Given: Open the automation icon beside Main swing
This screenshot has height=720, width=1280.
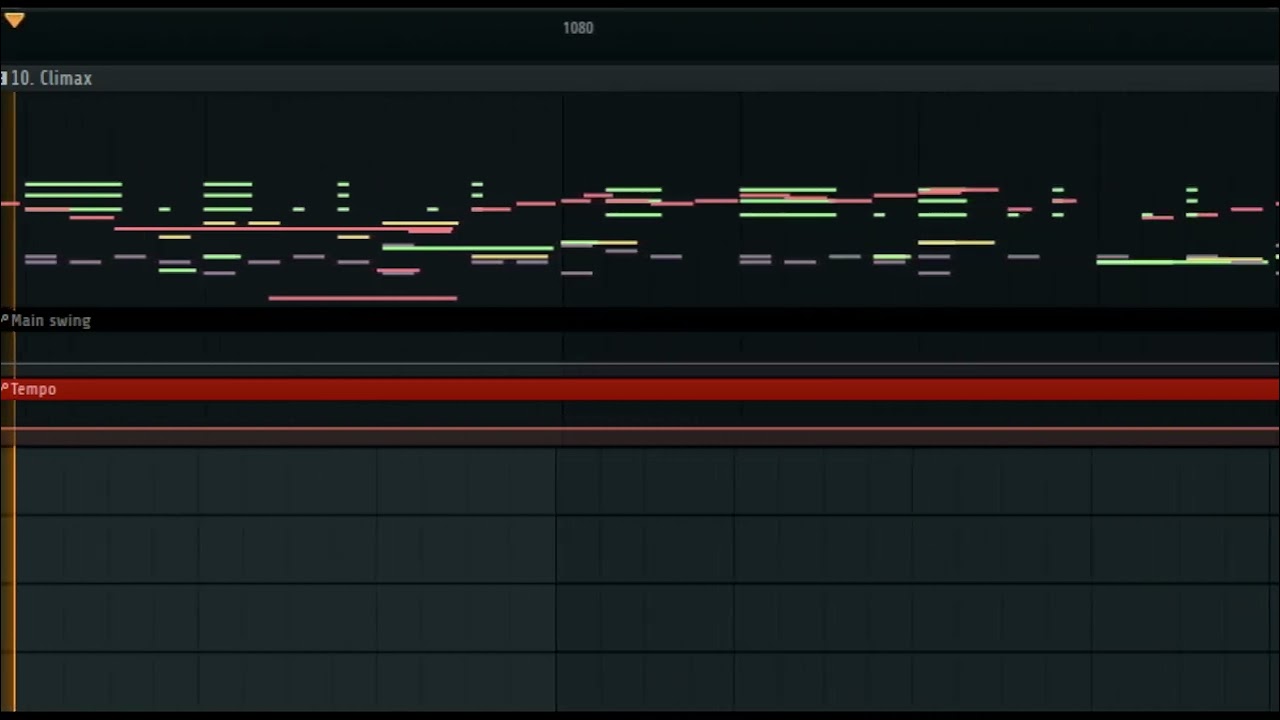Looking at the screenshot, I should click(4, 320).
